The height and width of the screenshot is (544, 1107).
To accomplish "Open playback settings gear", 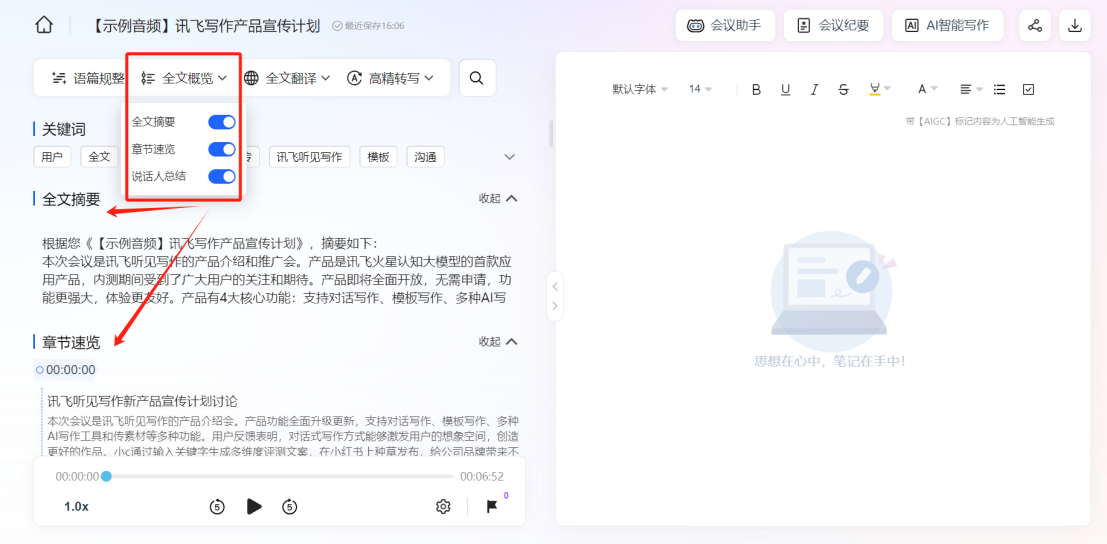I will click(443, 506).
